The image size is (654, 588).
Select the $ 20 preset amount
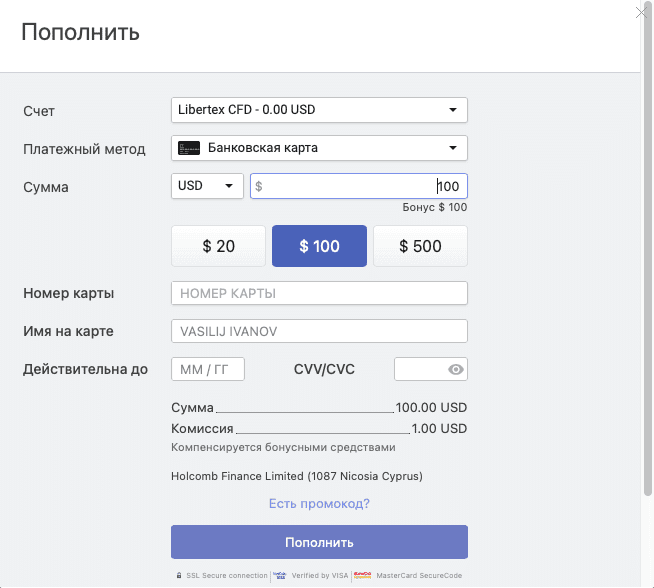(x=219, y=246)
